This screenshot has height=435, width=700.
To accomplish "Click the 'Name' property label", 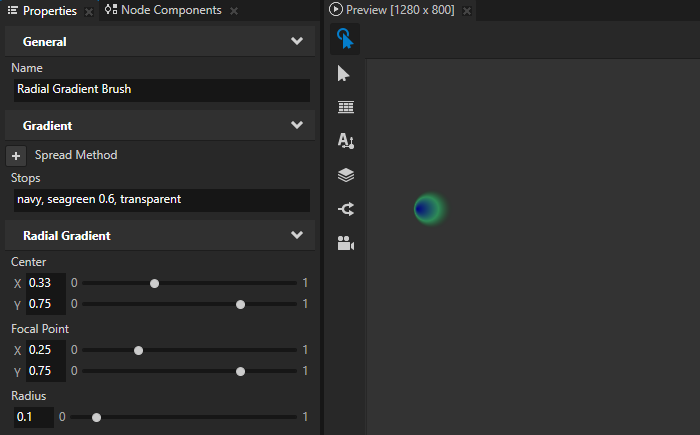I will pos(27,68).
